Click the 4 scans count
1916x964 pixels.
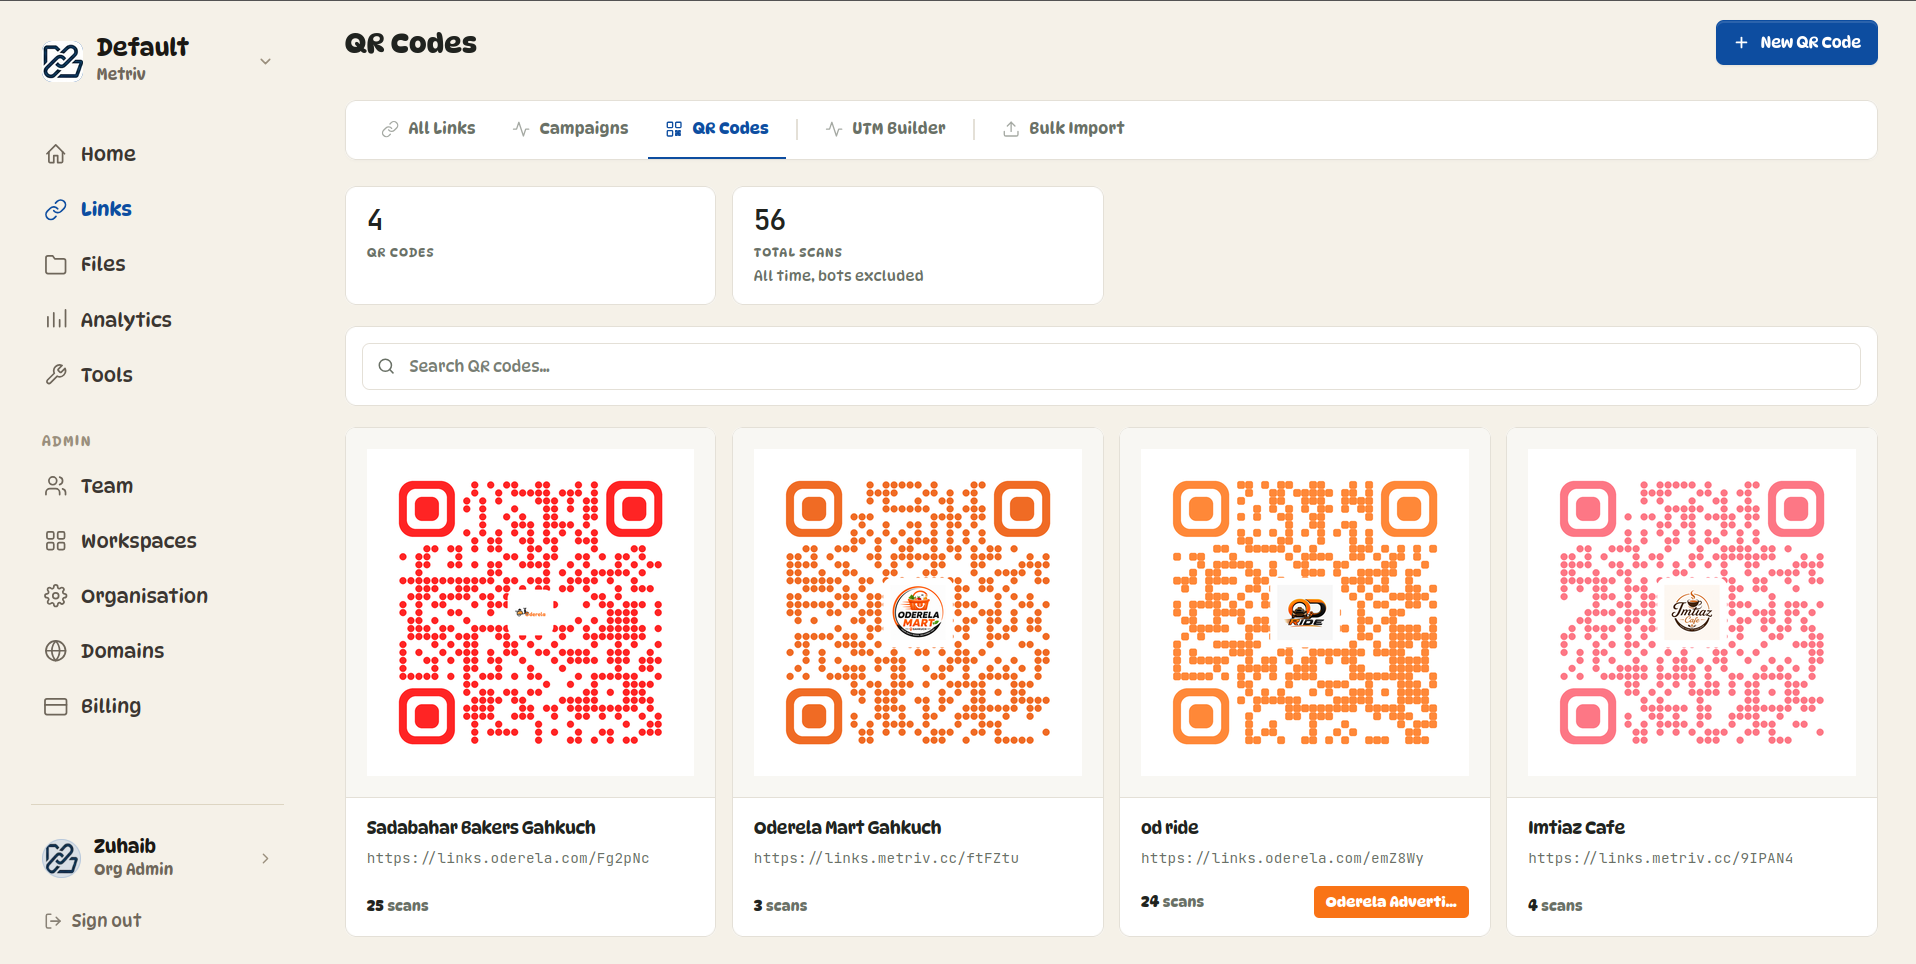click(1555, 905)
